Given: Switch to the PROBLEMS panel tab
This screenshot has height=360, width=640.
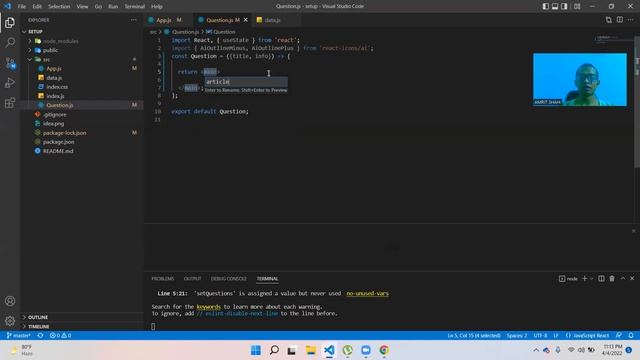Looking at the screenshot, I should (x=162, y=278).
